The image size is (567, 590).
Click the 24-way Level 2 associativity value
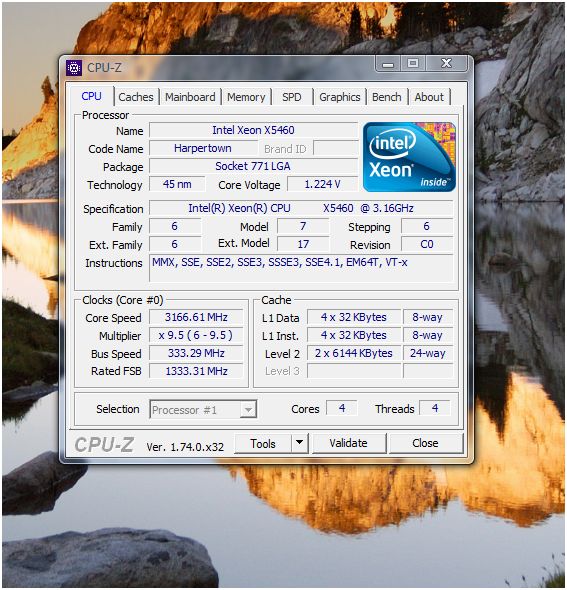(427, 353)
